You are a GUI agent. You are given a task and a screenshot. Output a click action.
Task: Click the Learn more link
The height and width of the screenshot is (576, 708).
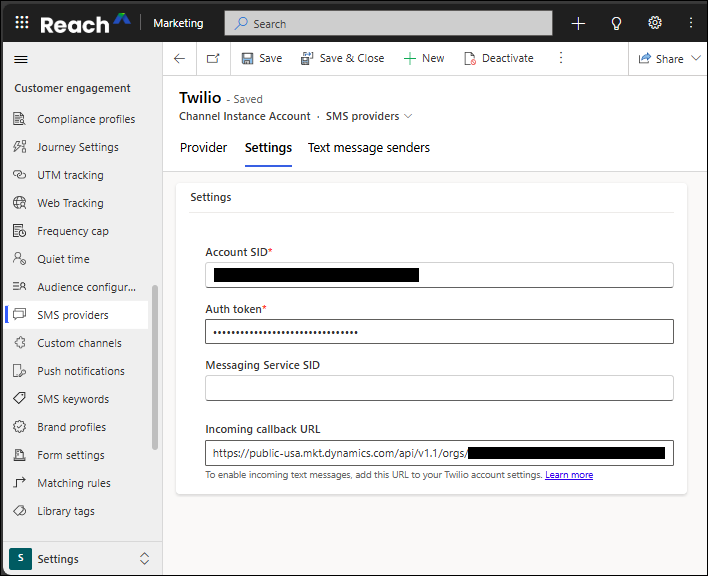click(568, 475)
